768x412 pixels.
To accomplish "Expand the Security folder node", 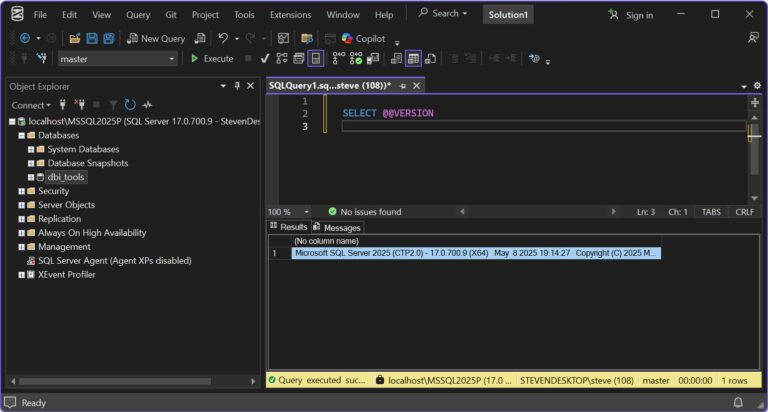I will click(x=21, y=191).
